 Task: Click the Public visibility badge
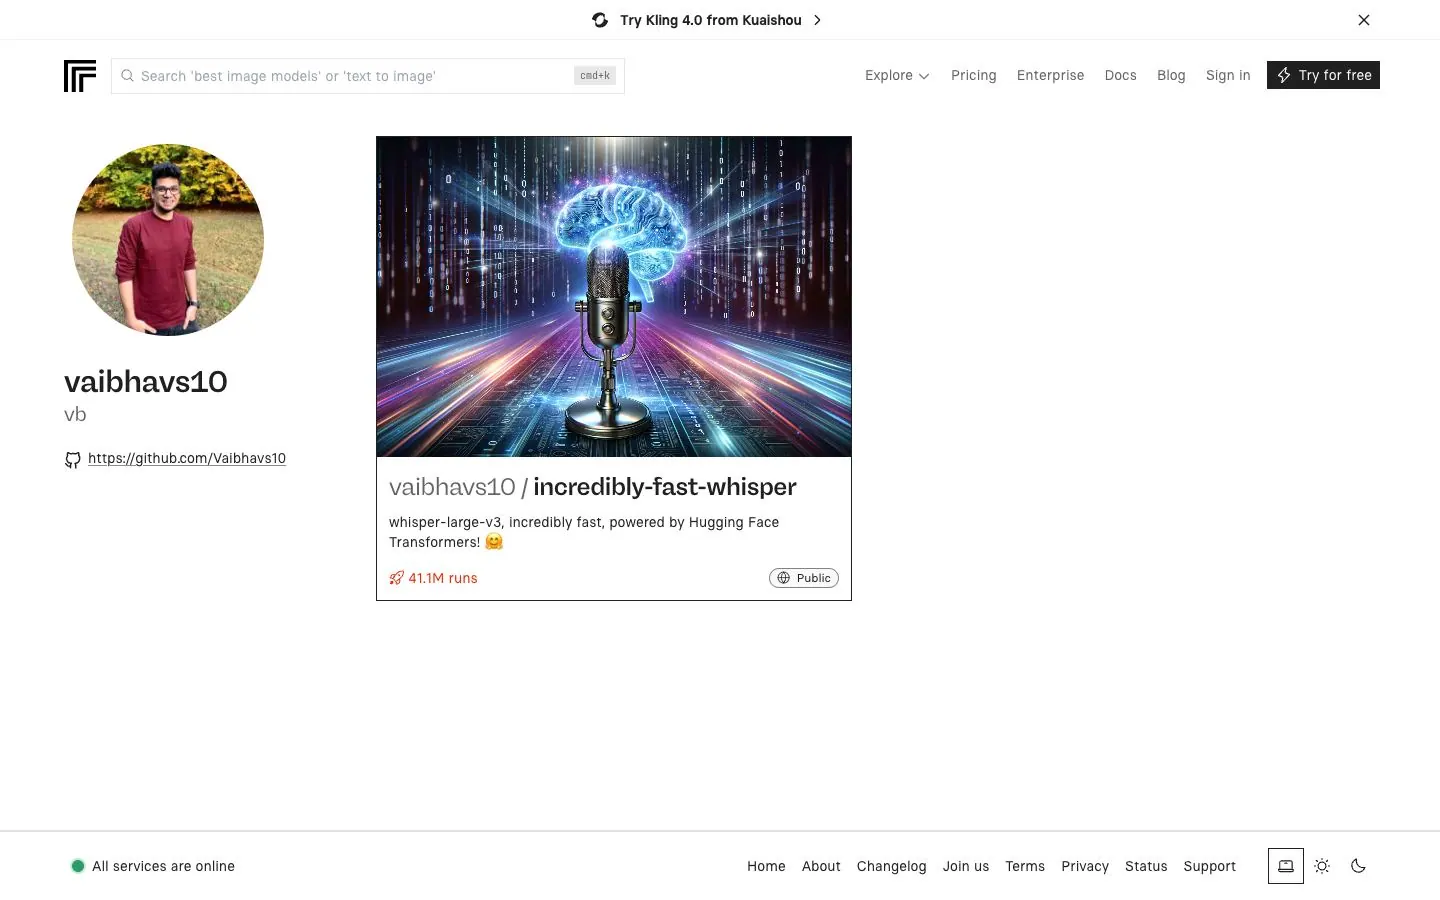[804, 578]
